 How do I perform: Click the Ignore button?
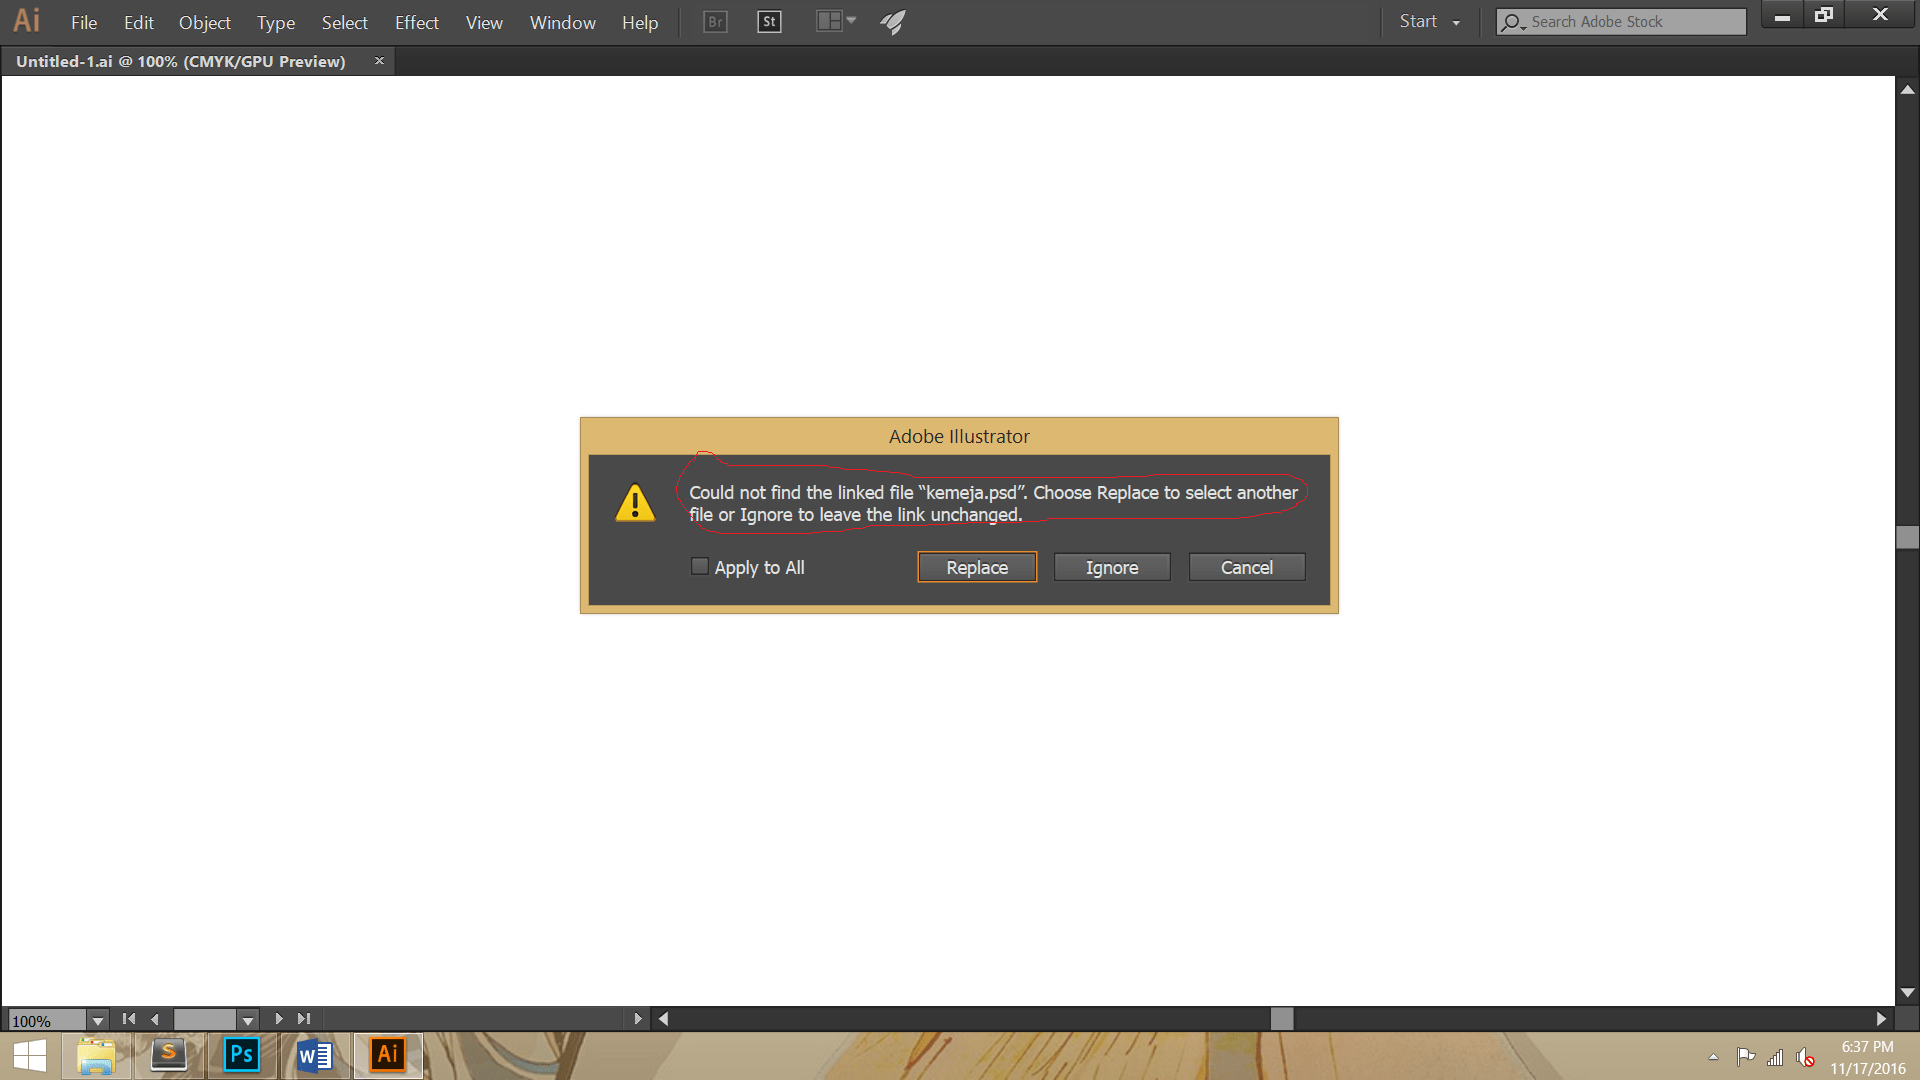(1111, 567)
